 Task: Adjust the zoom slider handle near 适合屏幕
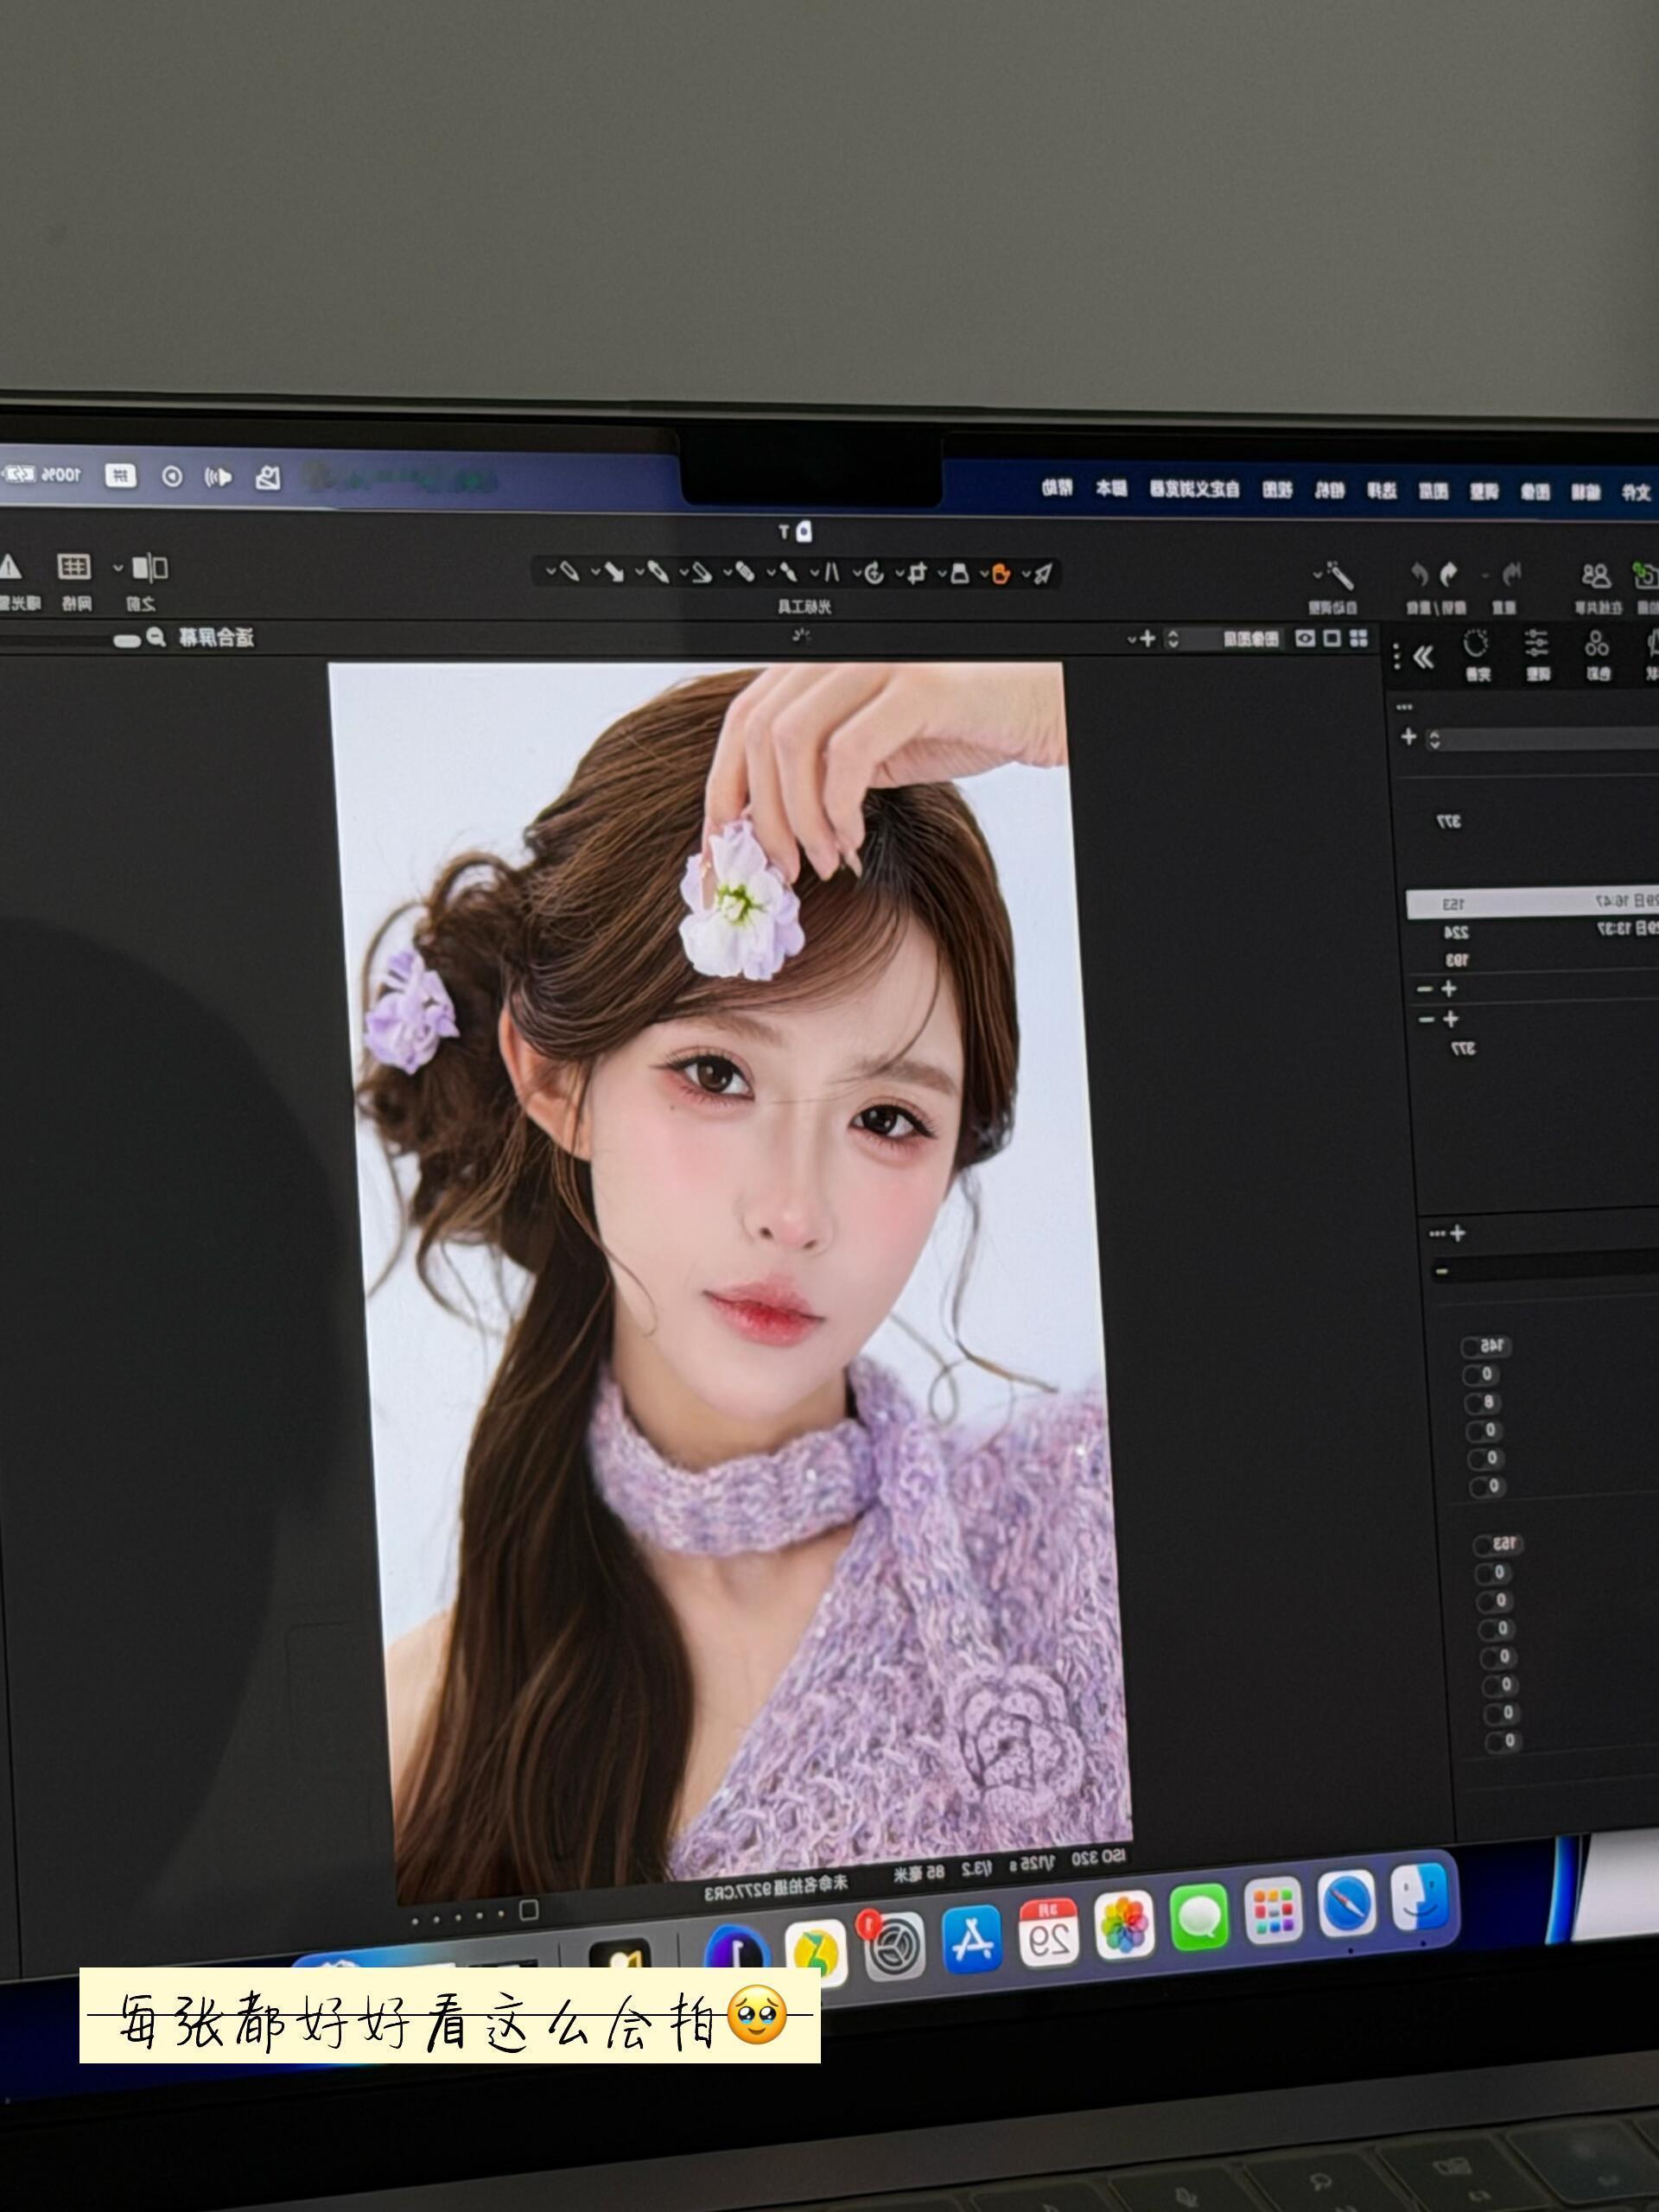tap(127, 641)
